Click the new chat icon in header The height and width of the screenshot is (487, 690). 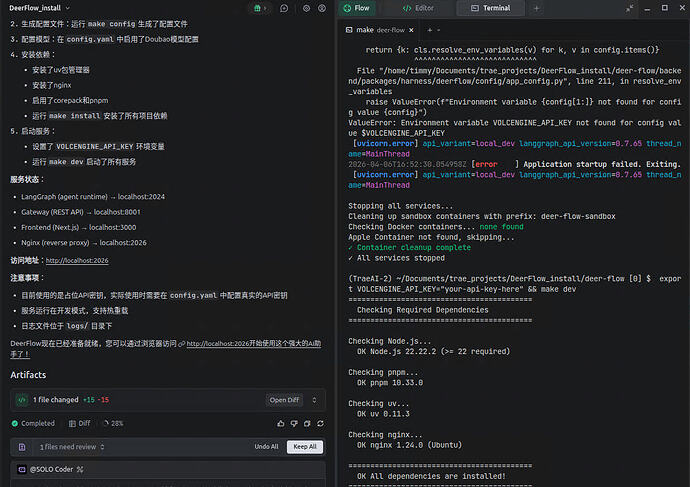click(285, 8)
